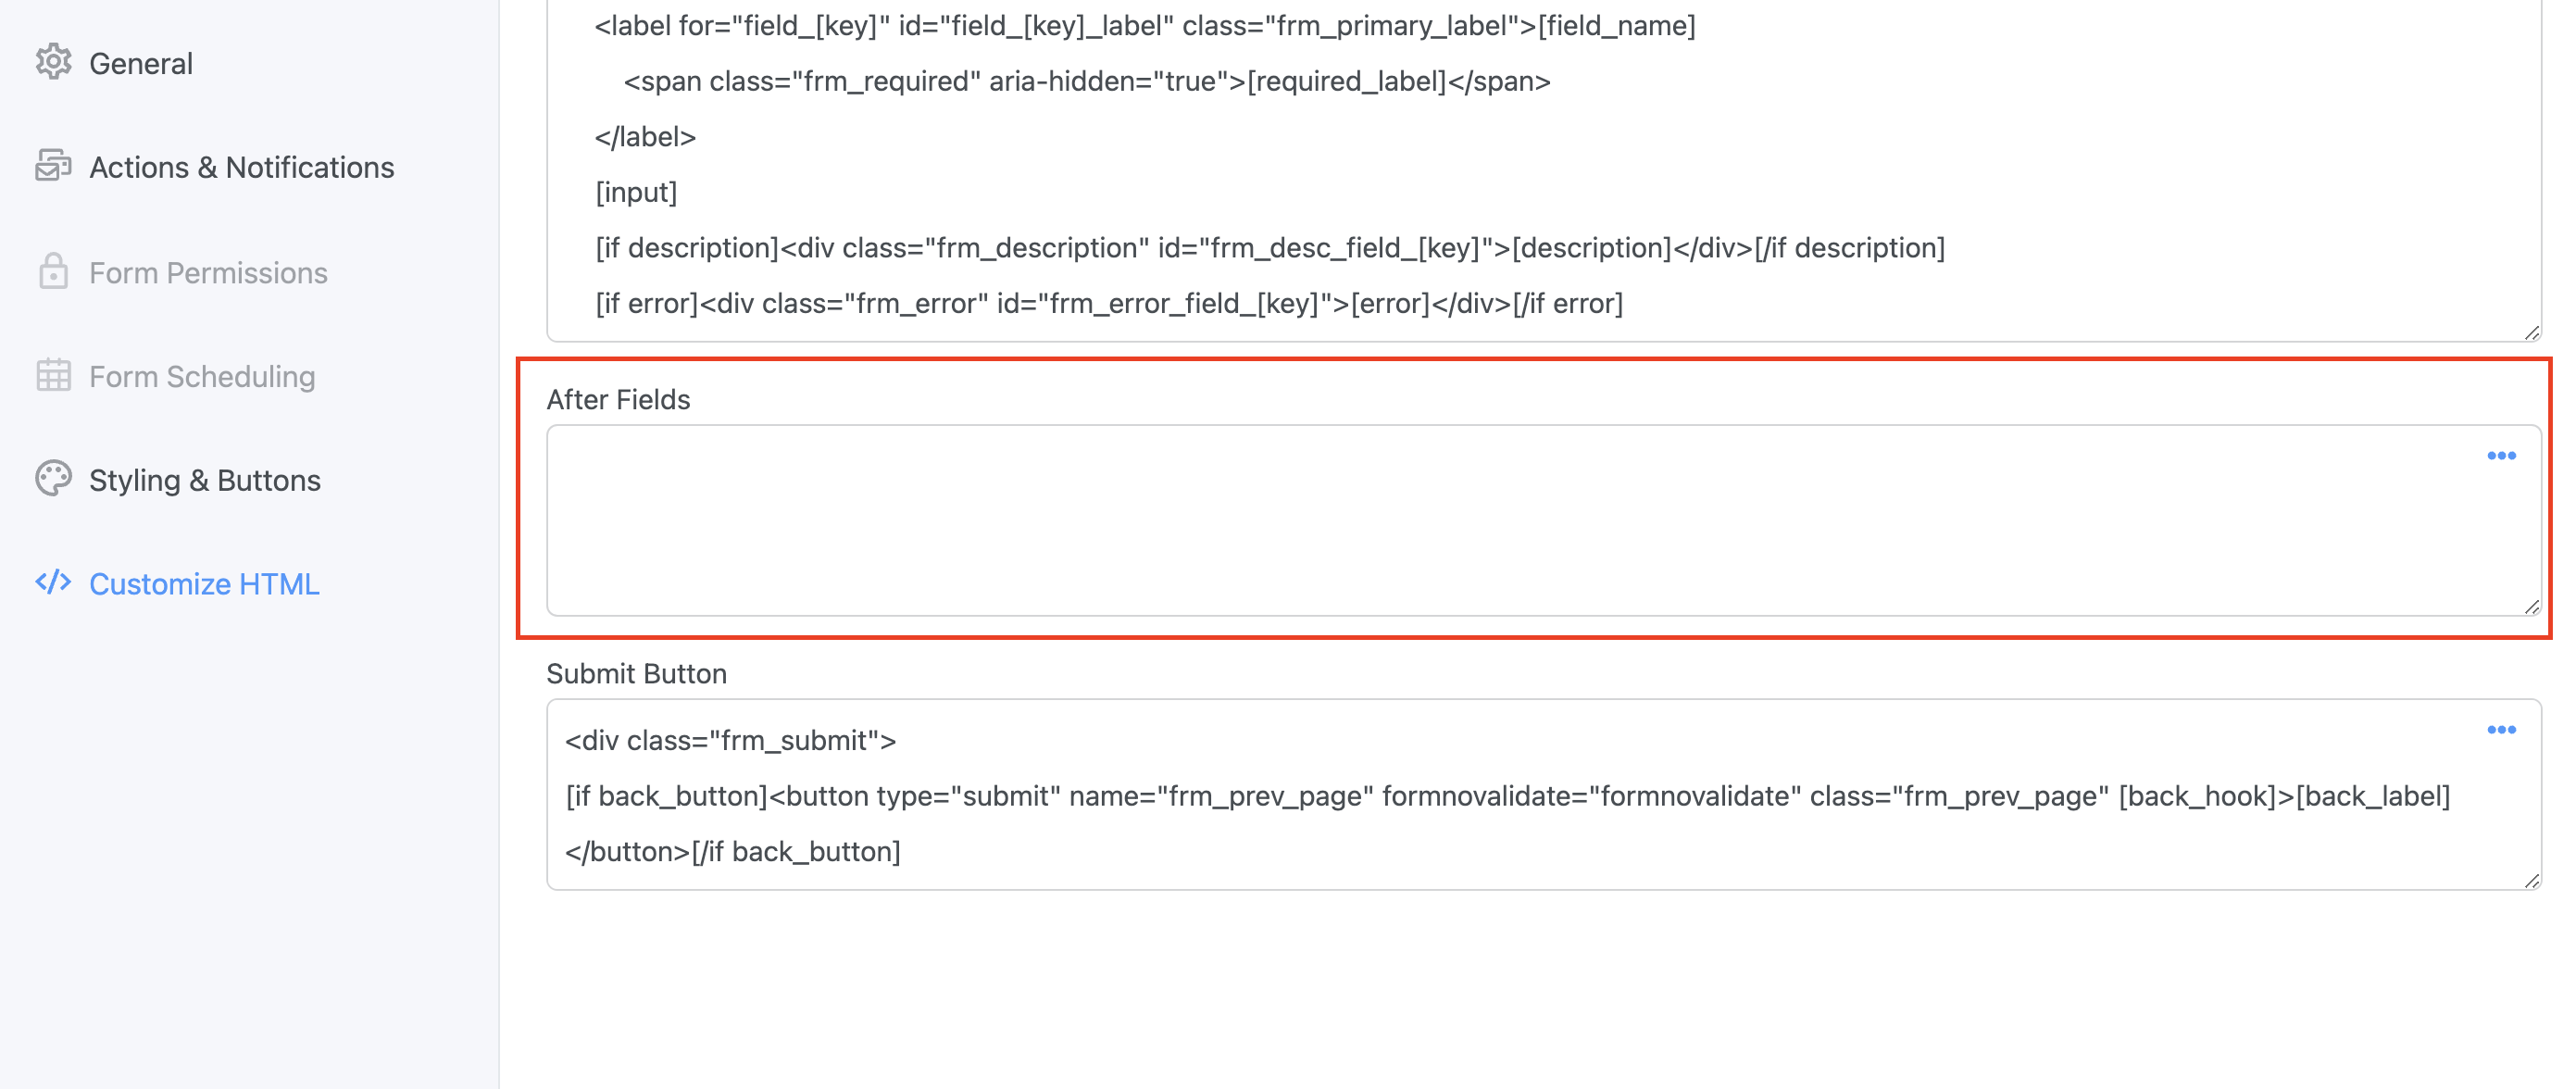Select the Styling & Buttons palette icon

[x=52, y=480]
